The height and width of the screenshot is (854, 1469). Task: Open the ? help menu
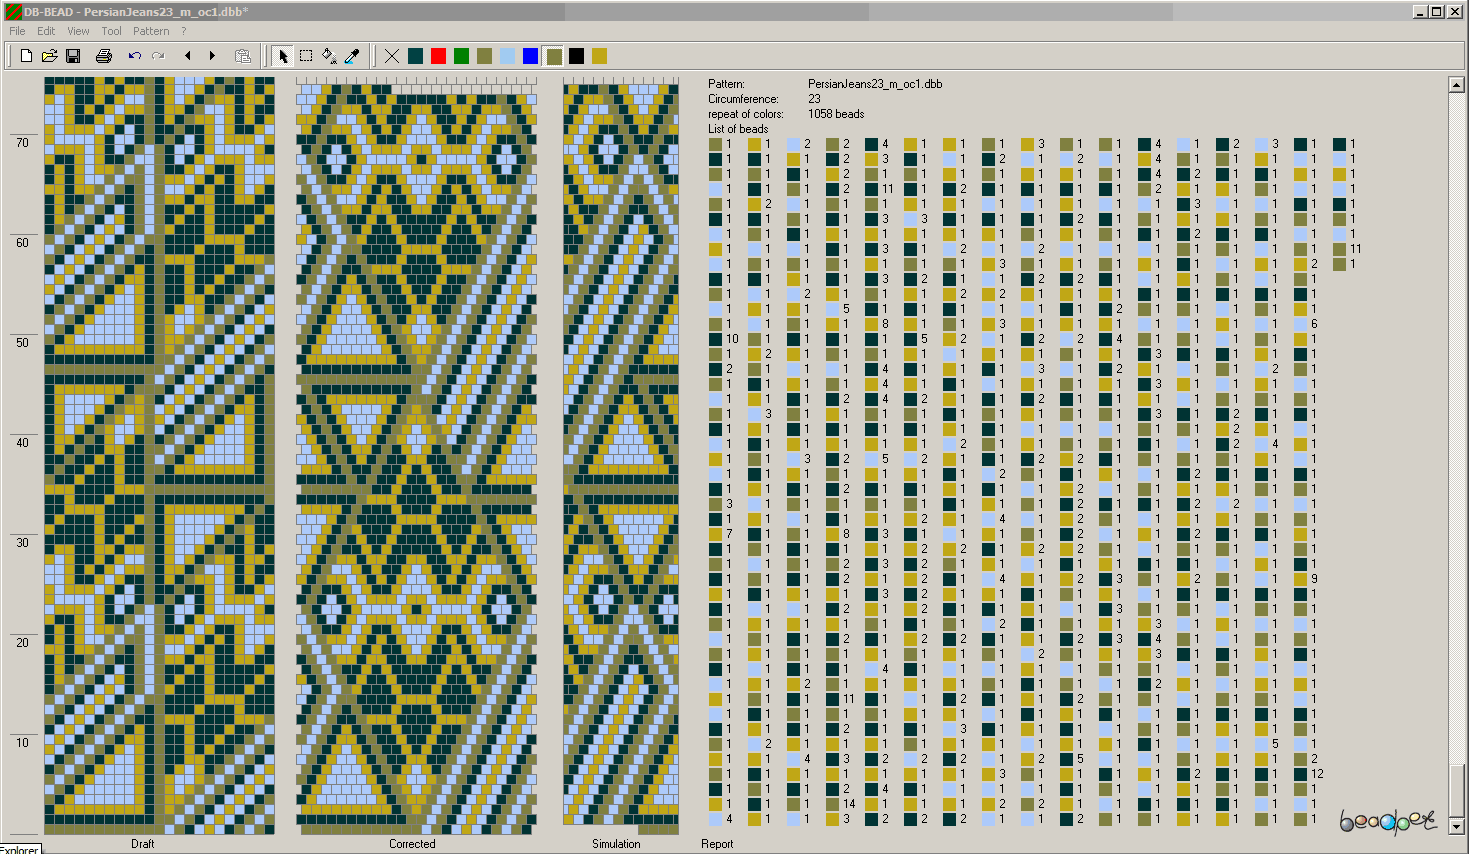tap(184, 31)
